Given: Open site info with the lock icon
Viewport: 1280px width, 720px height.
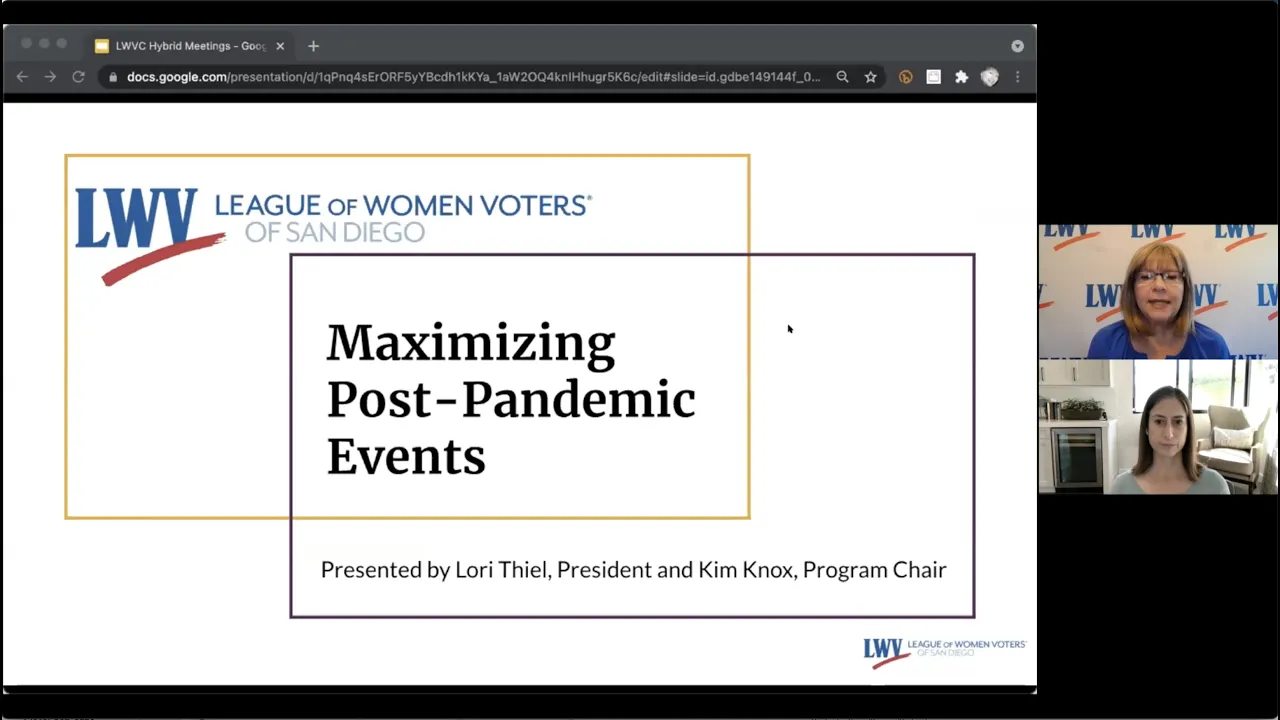Looking at the screenshot, I should tap(113, 77).
